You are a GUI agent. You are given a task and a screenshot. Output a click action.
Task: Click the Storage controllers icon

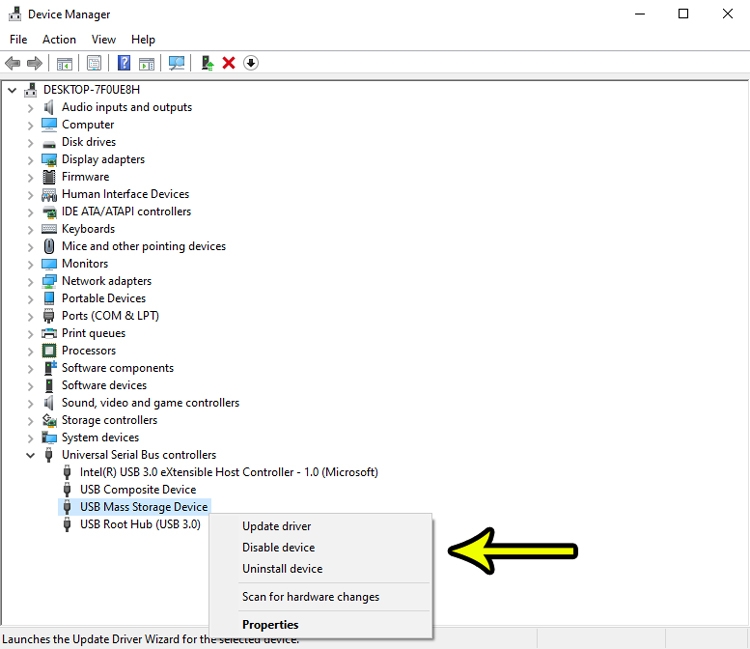click(x=49, y=420)
